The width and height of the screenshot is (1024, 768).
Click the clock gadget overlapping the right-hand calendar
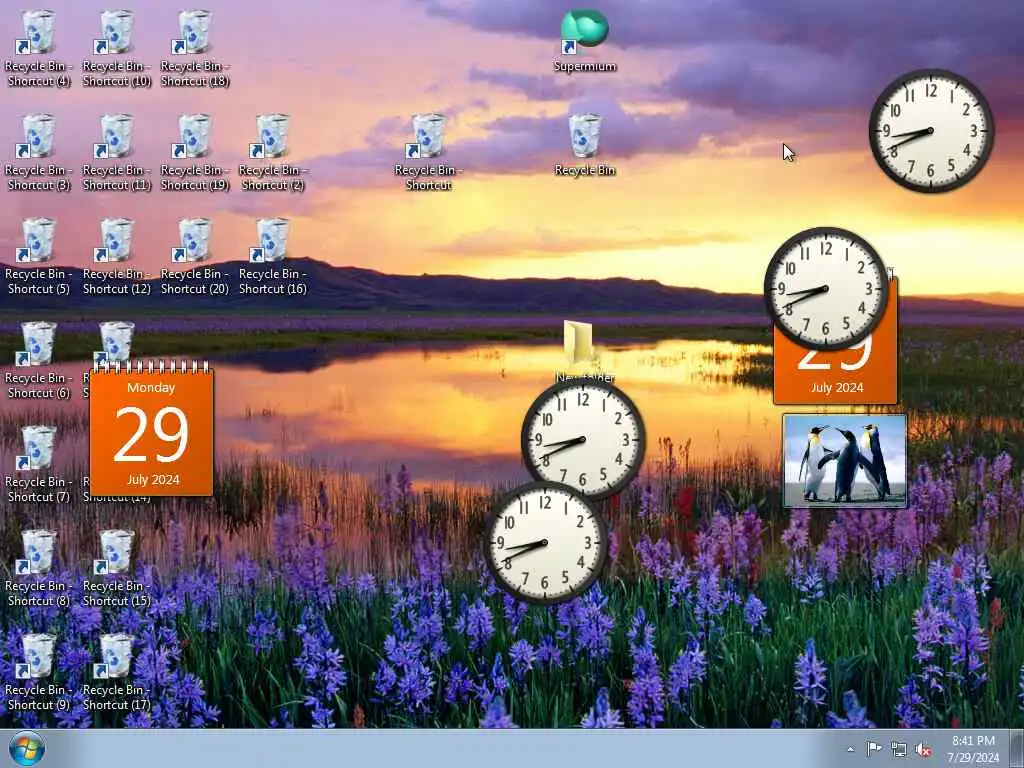click(x=825, y=288)
